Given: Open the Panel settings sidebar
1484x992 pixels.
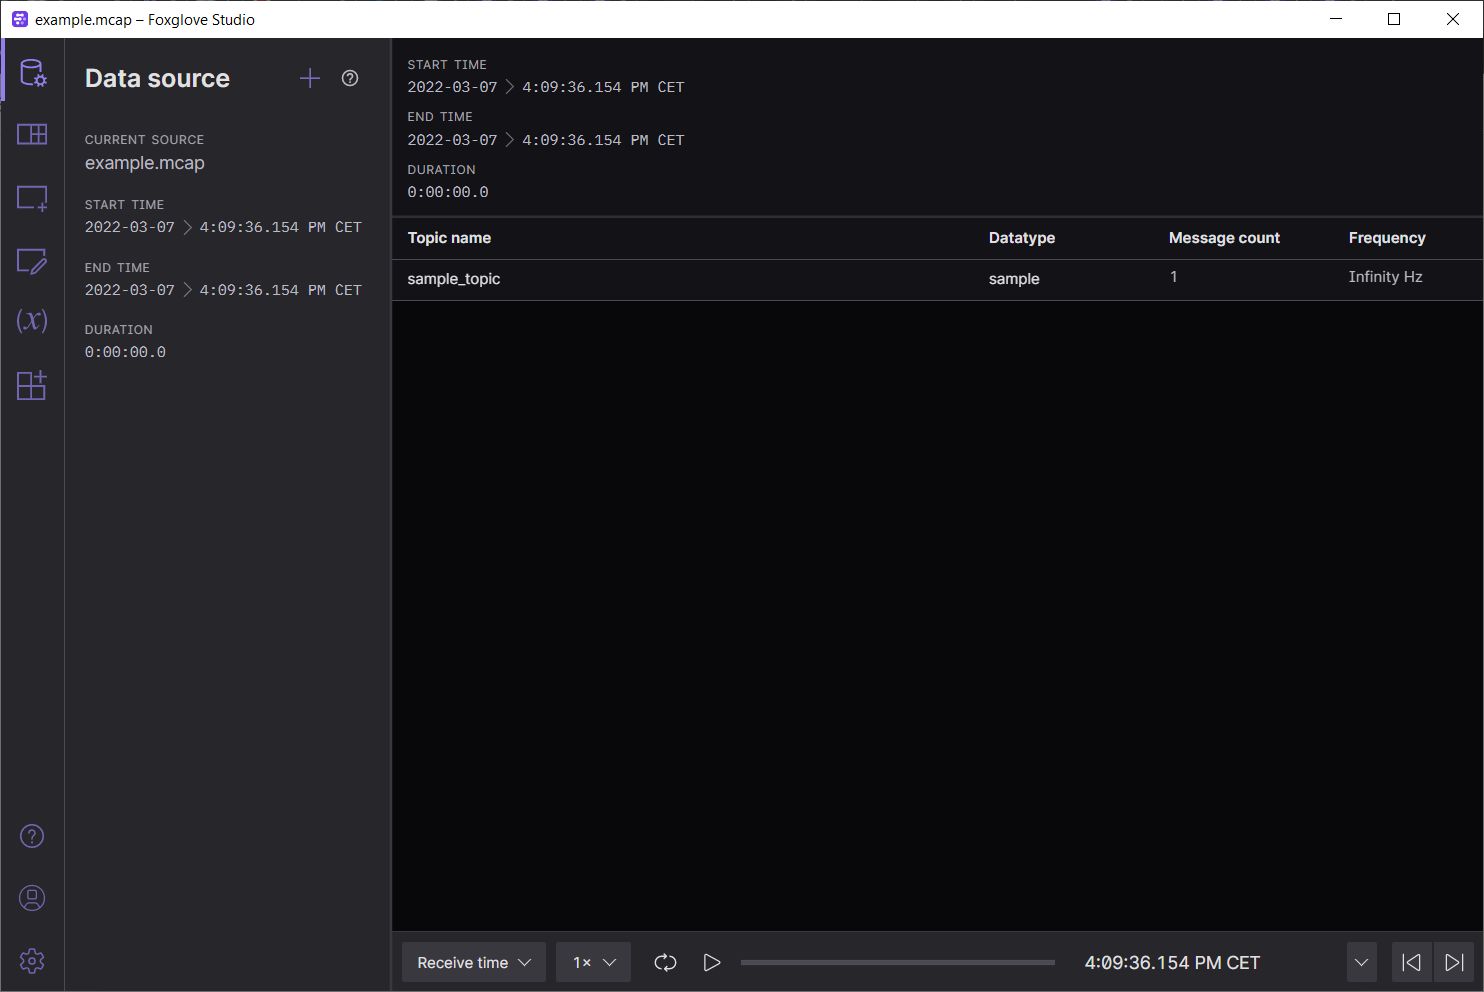Looking at the screenshot, I should pyautogui.click(x=31, y=262).
